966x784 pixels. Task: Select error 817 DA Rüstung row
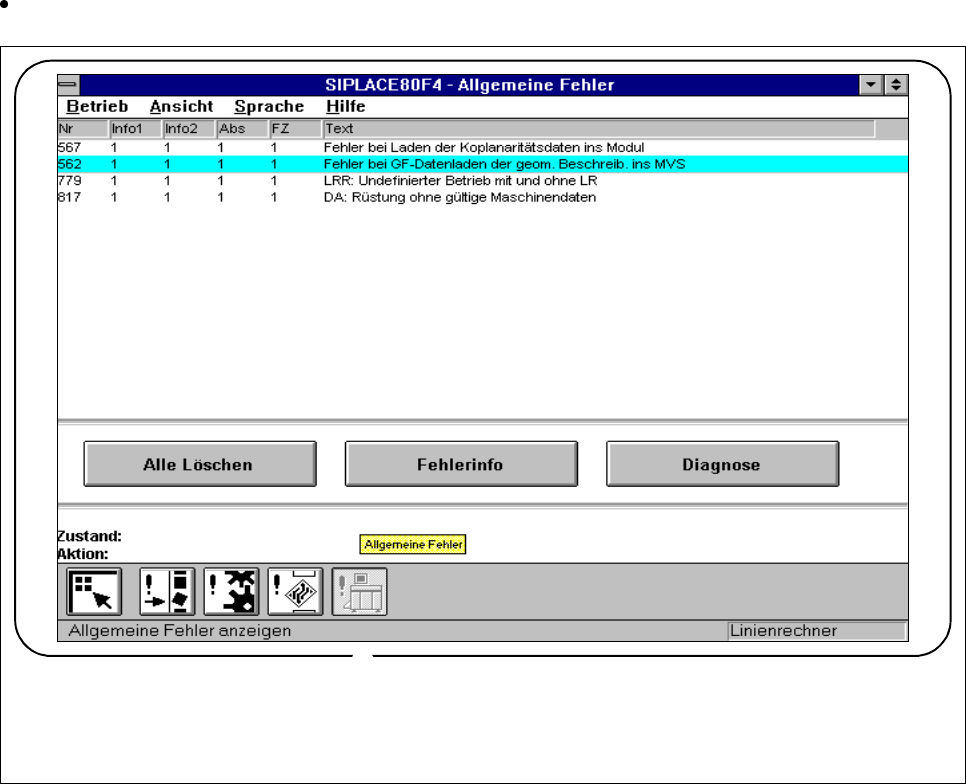click(482, 198)
